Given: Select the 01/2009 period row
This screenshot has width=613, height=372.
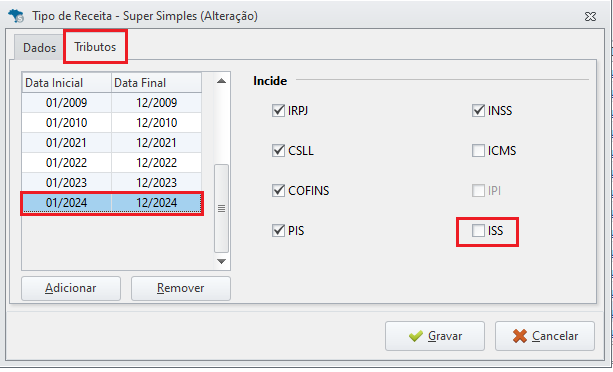Looking at the screenshot, I should (x=112, y=103).
